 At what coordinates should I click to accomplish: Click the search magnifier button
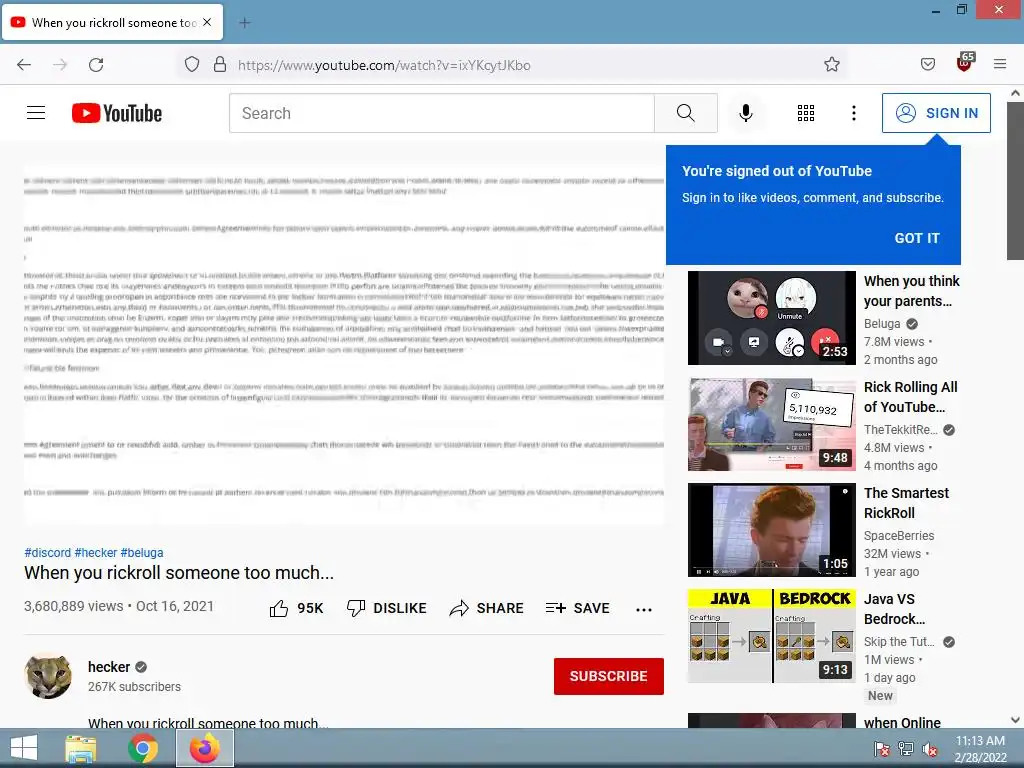click(x=686, y=113)
